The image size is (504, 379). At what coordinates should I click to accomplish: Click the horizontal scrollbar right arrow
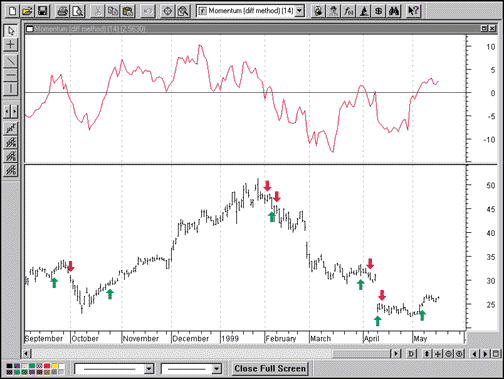coord(396,354)
